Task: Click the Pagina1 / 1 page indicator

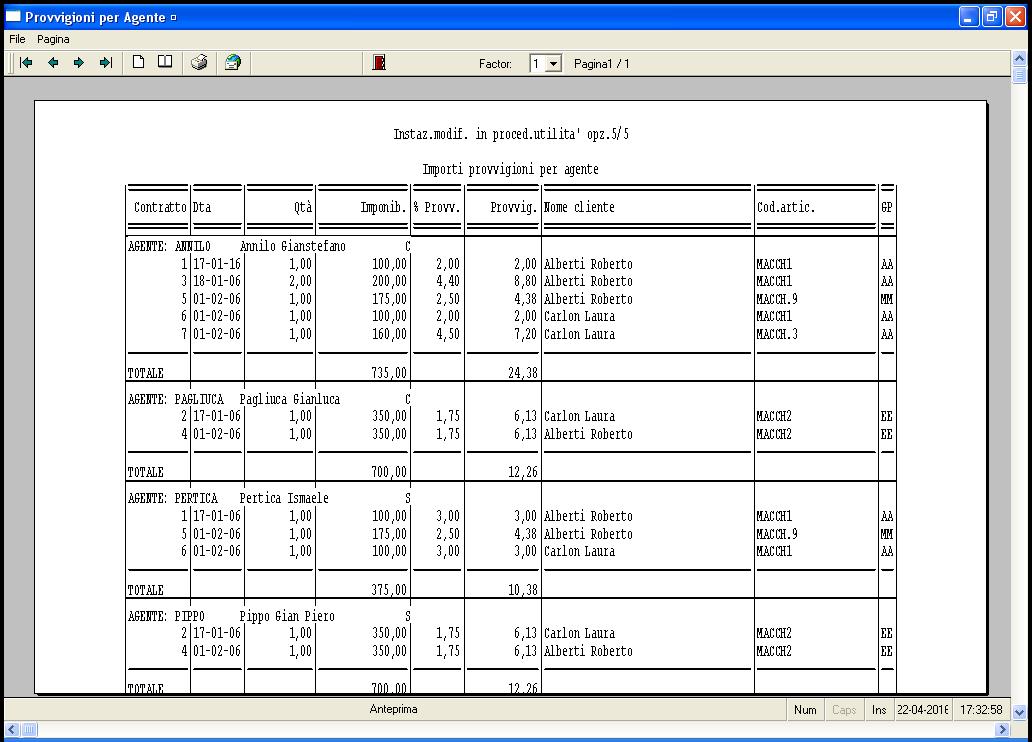Action: point(602,64)
